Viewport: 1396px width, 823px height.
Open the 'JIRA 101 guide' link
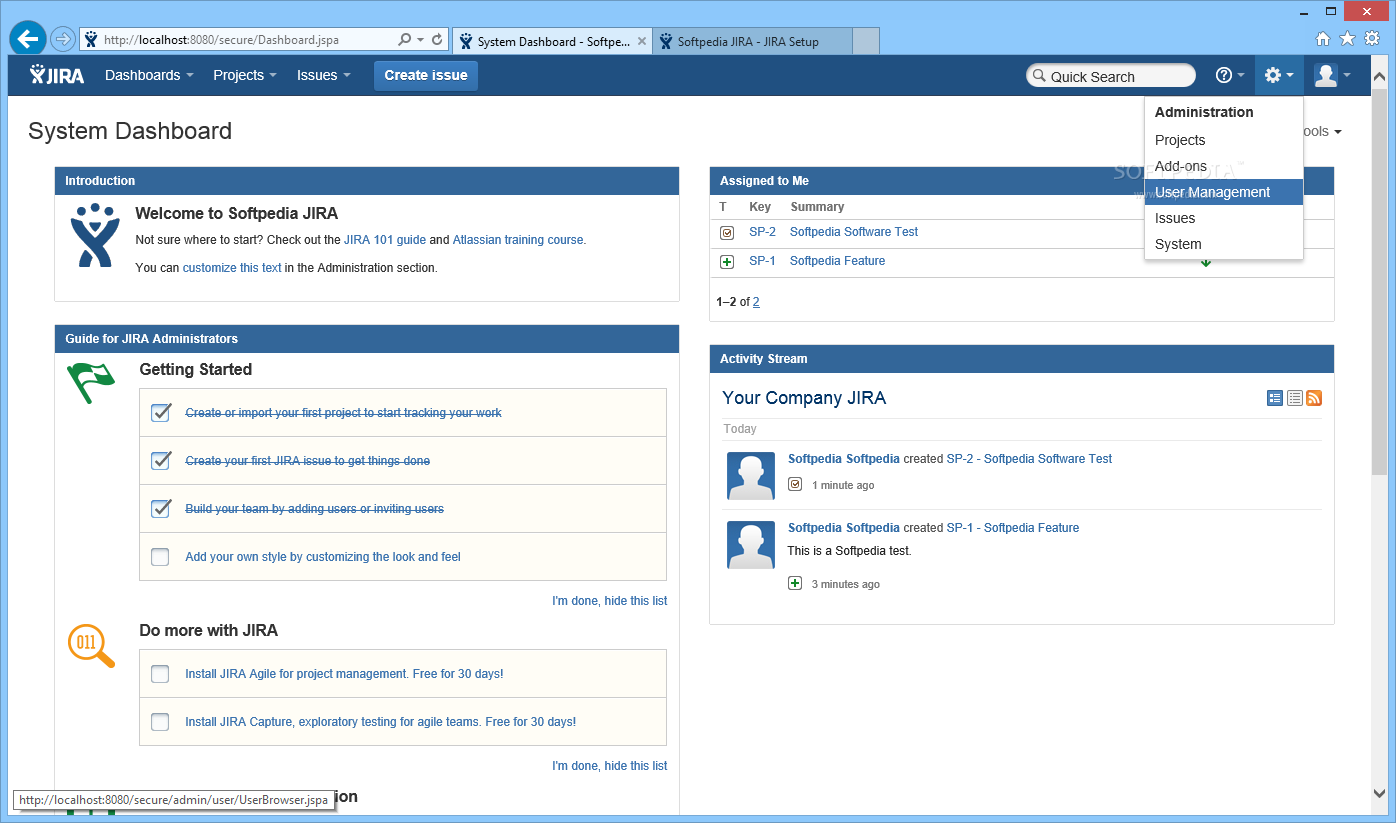pyautogui.click(x=385, y=240)
